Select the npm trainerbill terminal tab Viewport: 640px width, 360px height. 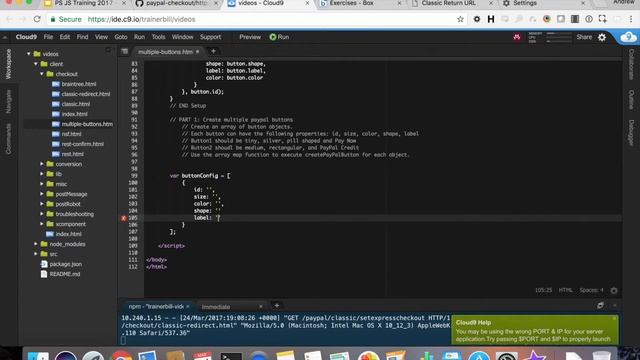pos(156,307)
